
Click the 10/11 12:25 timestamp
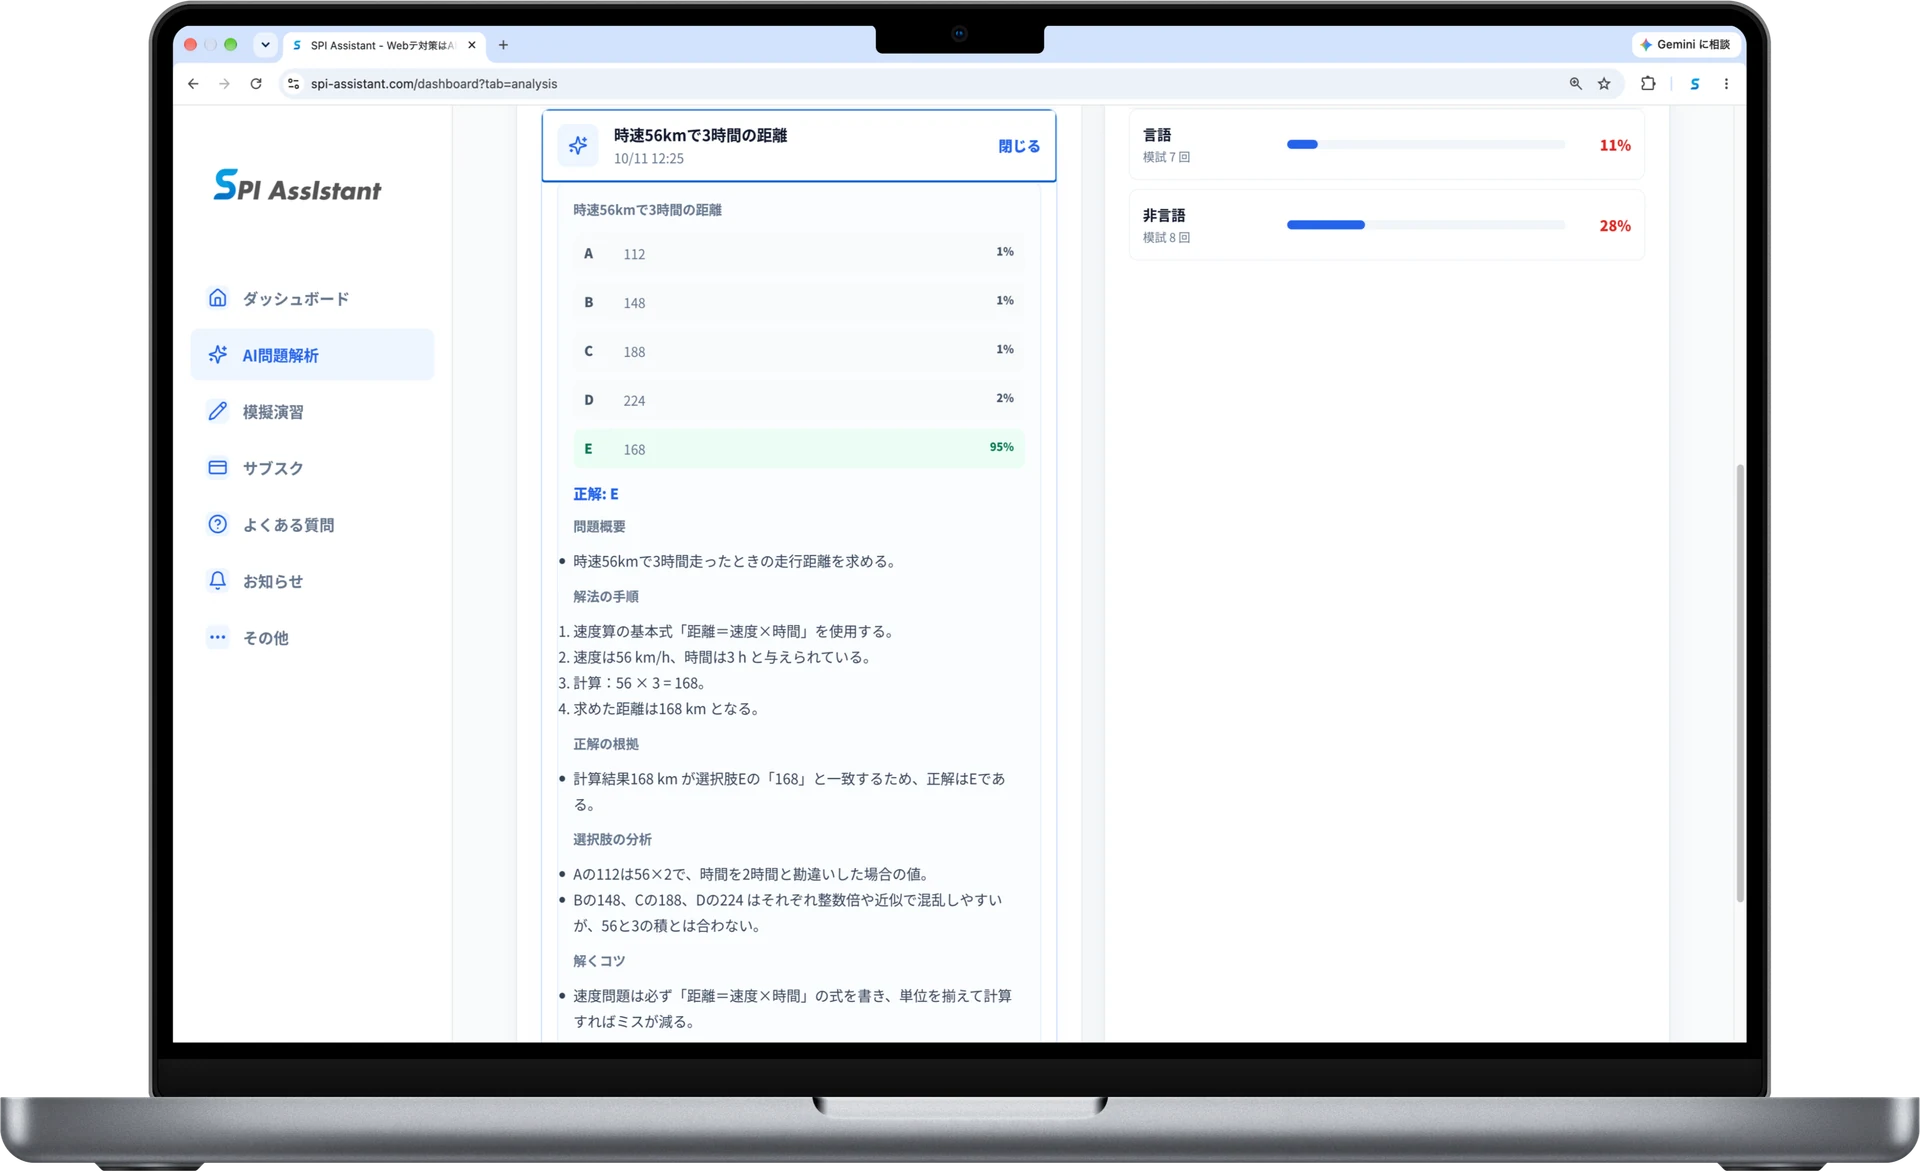[x=649, y=159]
